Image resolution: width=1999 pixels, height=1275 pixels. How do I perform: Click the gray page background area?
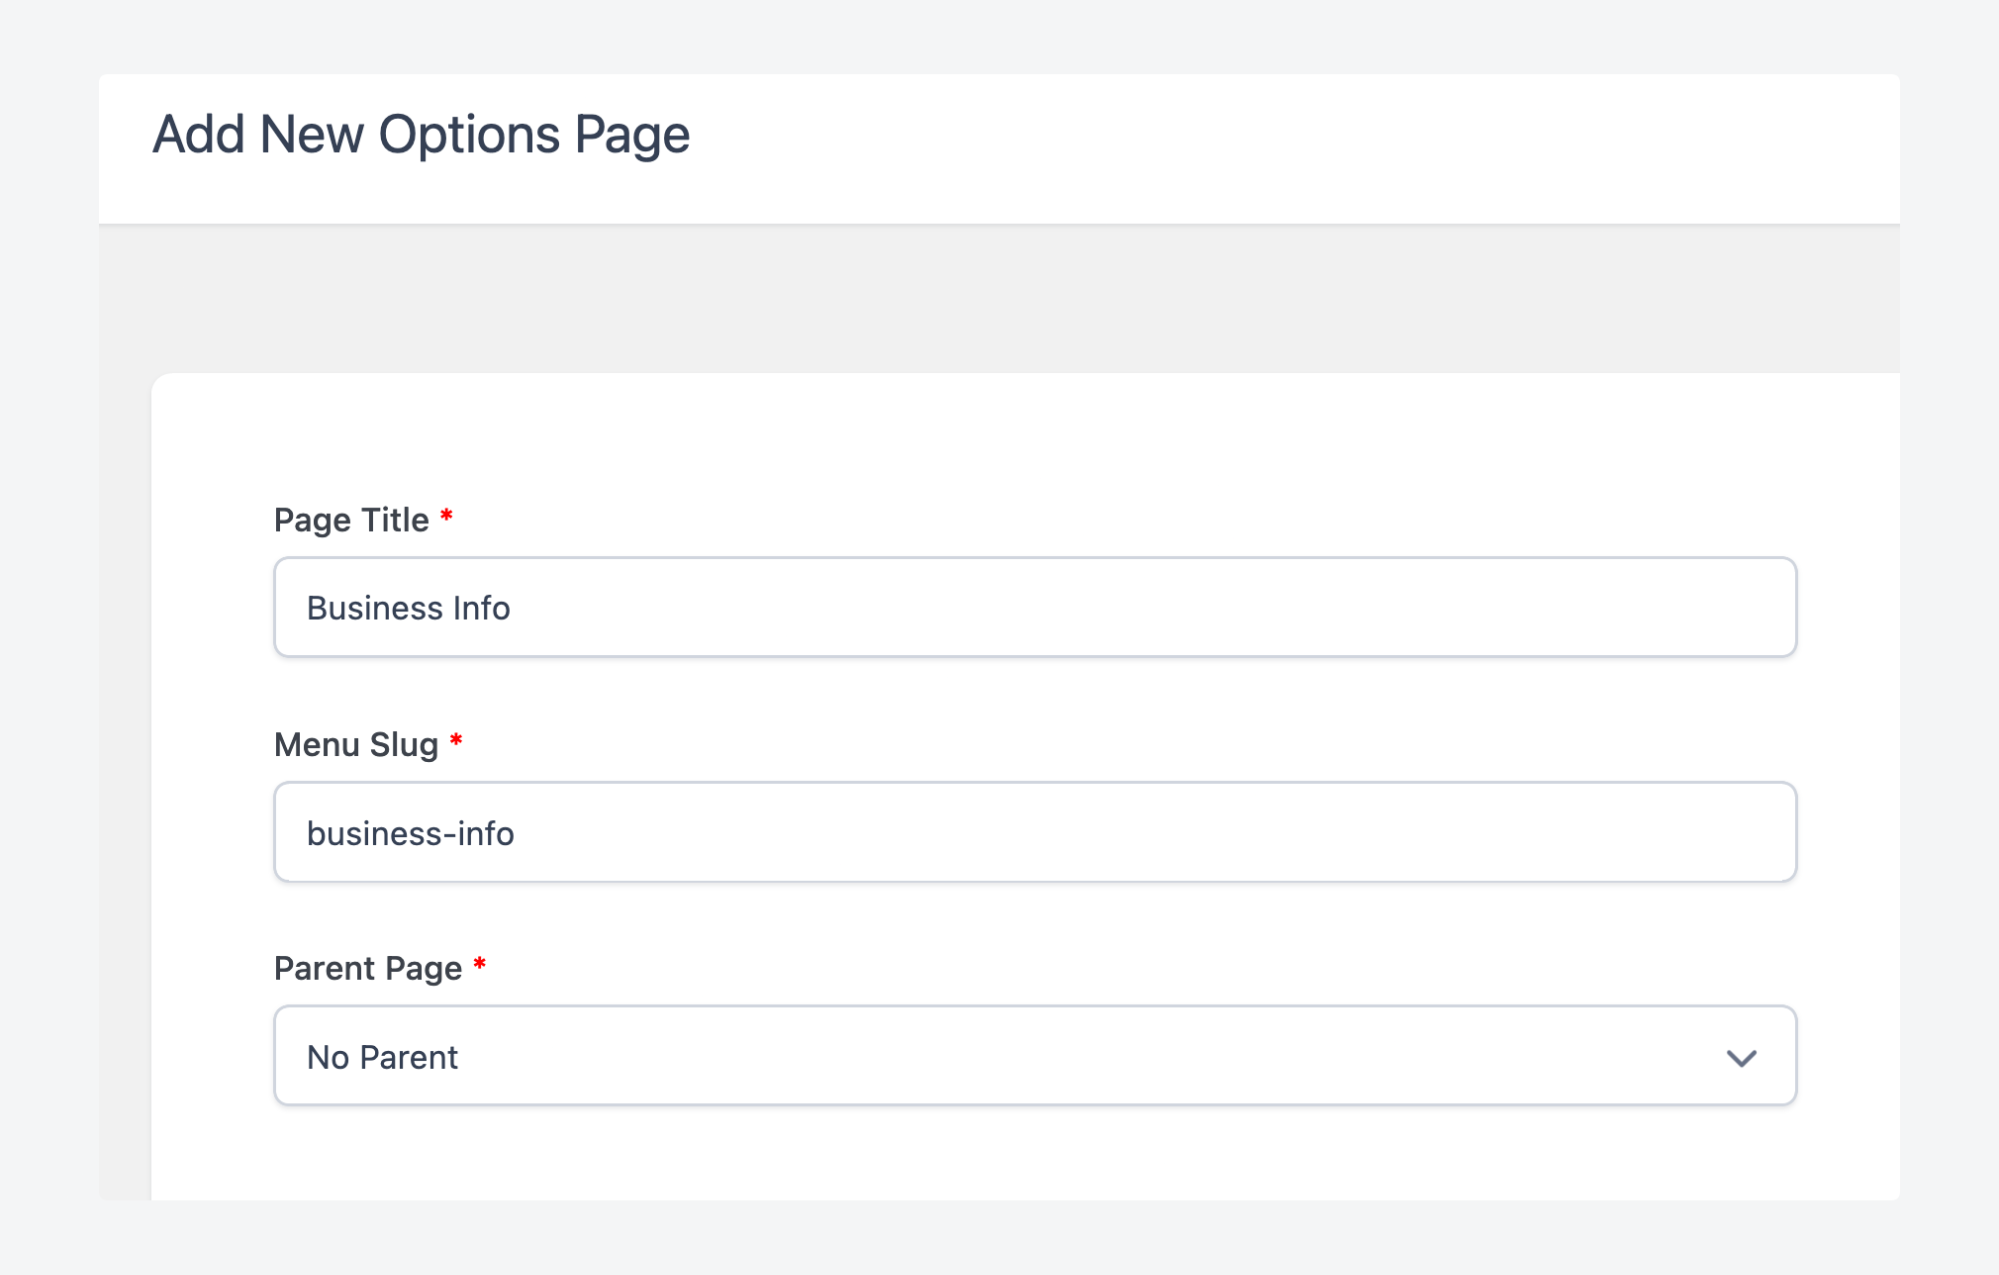coord(1000,300)
